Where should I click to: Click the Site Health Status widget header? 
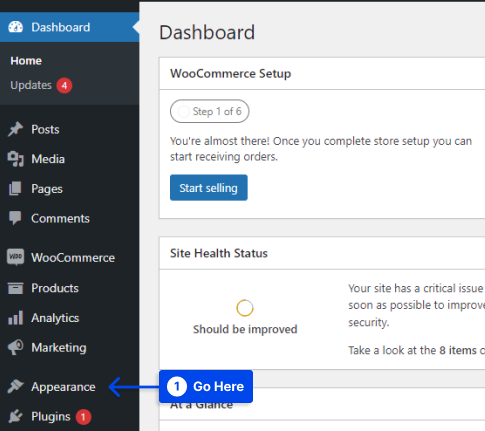coord(322,253)
